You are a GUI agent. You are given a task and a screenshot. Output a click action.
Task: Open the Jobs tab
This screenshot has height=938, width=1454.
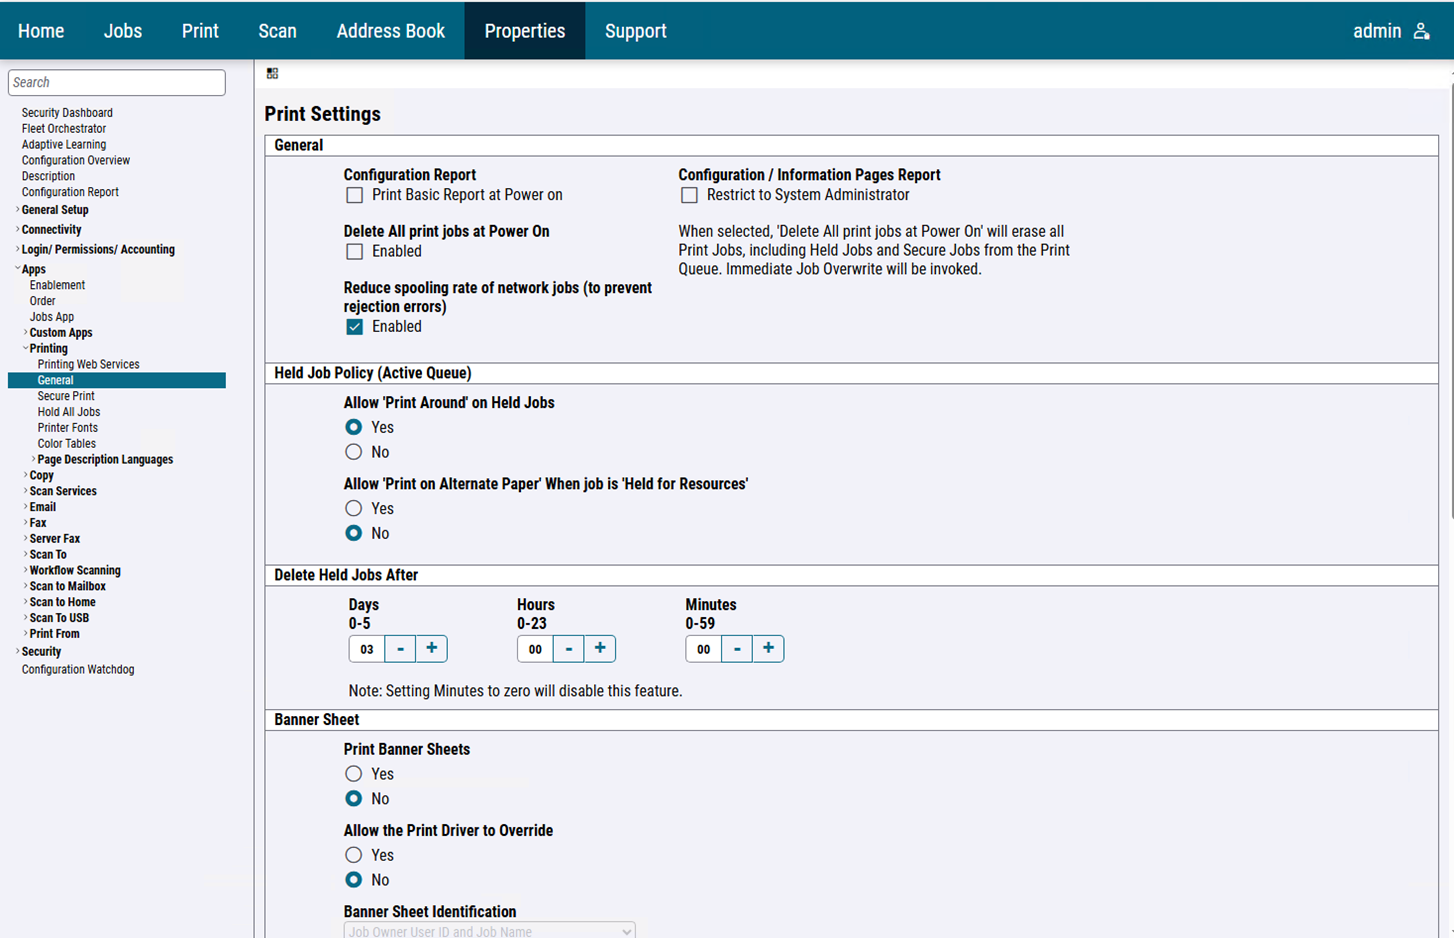(x=122, y=30)
